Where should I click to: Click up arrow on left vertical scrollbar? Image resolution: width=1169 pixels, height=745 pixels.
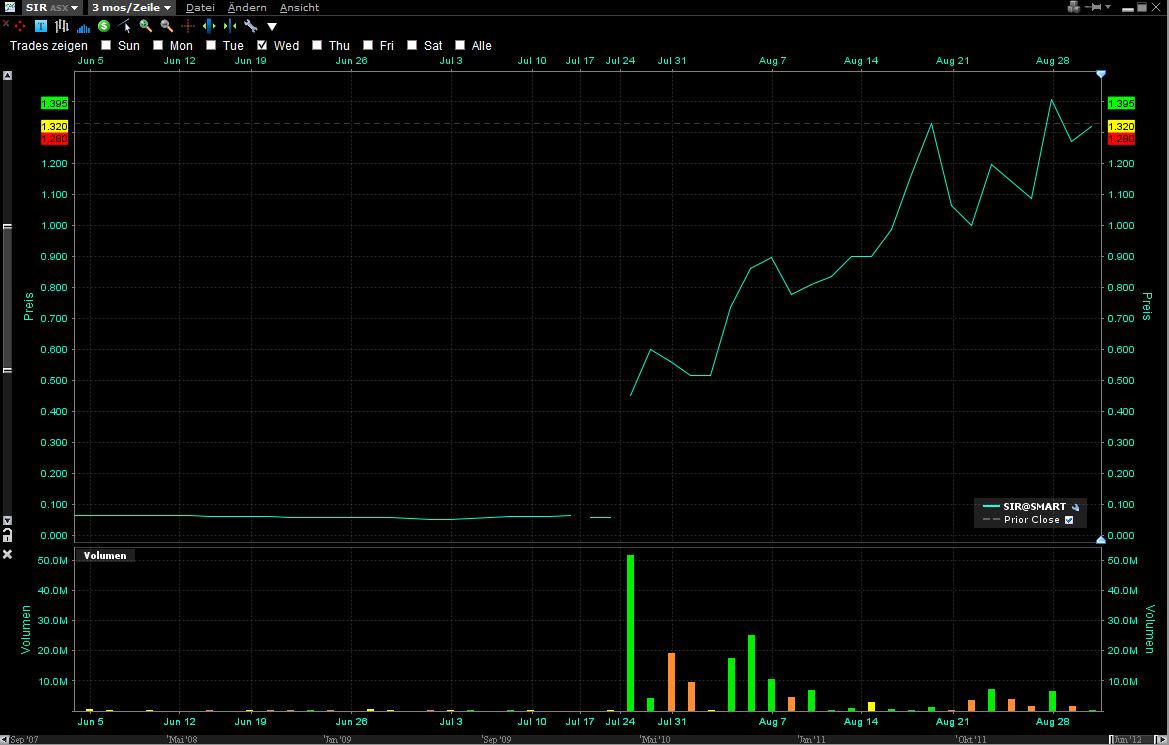tap(7, 75)
